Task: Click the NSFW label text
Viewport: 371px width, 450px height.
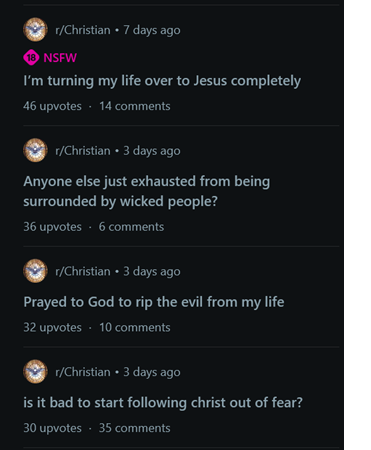Action: [60, 58]
